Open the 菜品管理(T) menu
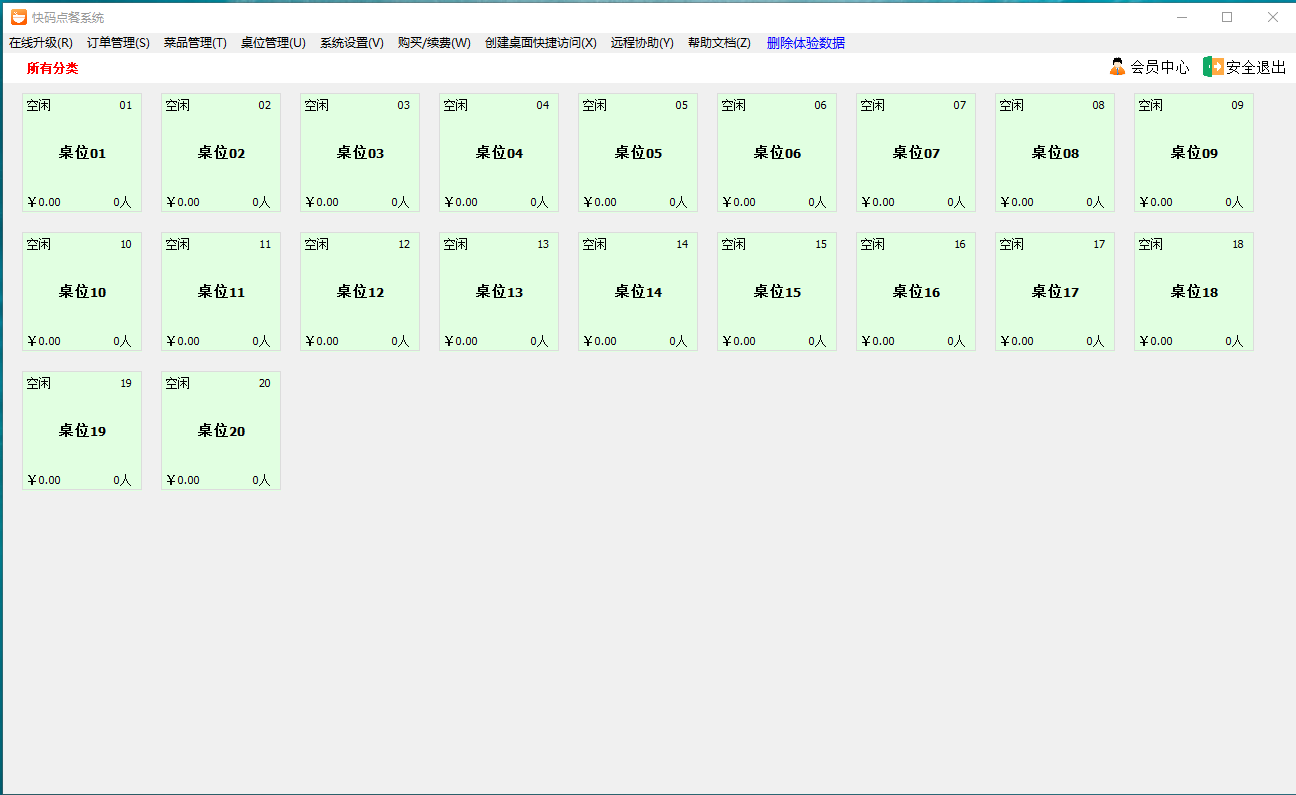1296x795 pixels. 195,43
